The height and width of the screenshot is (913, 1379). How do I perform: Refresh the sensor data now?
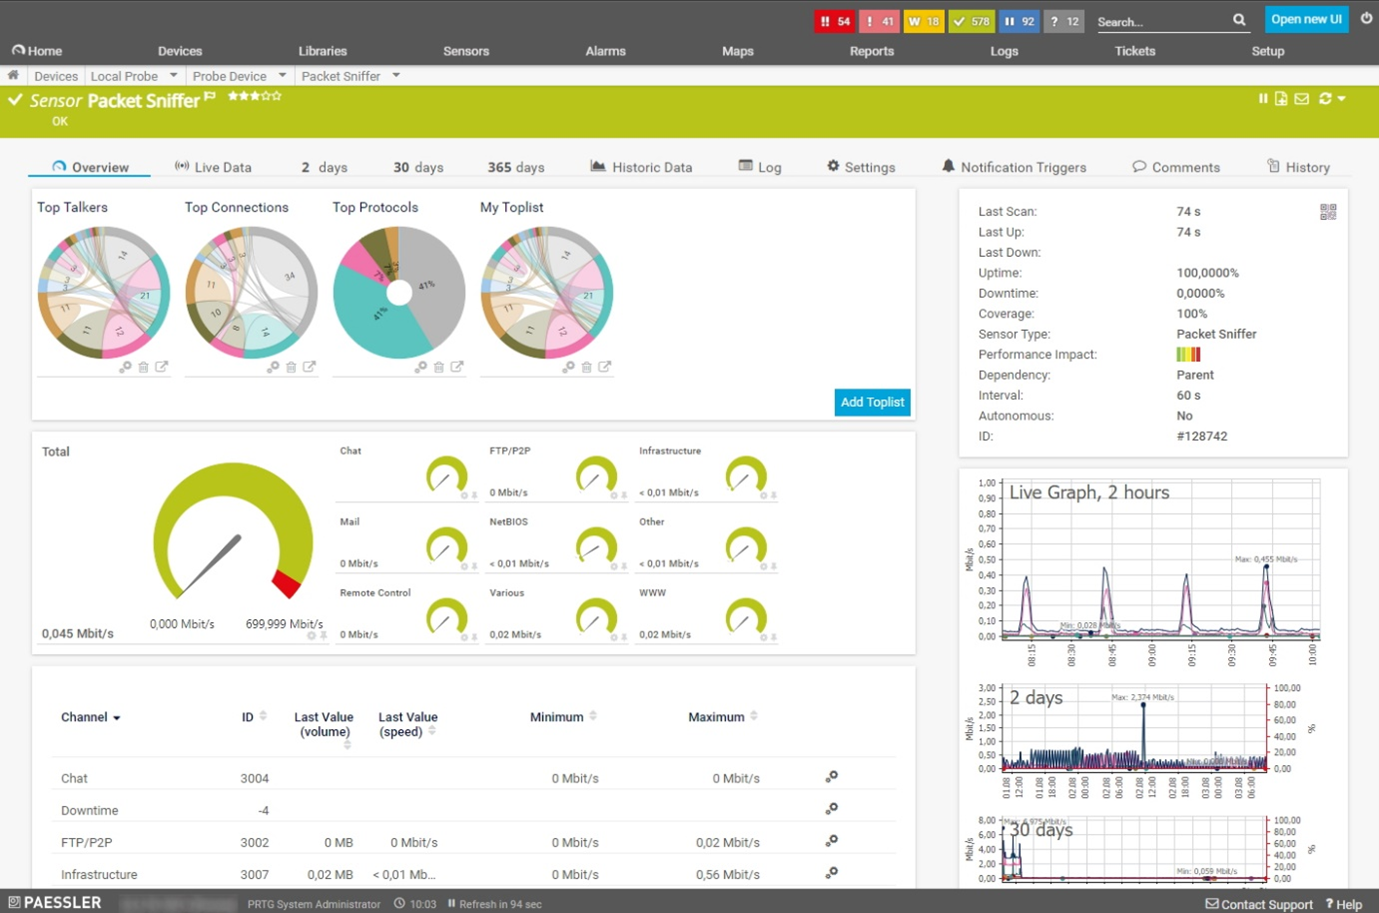1322,98
